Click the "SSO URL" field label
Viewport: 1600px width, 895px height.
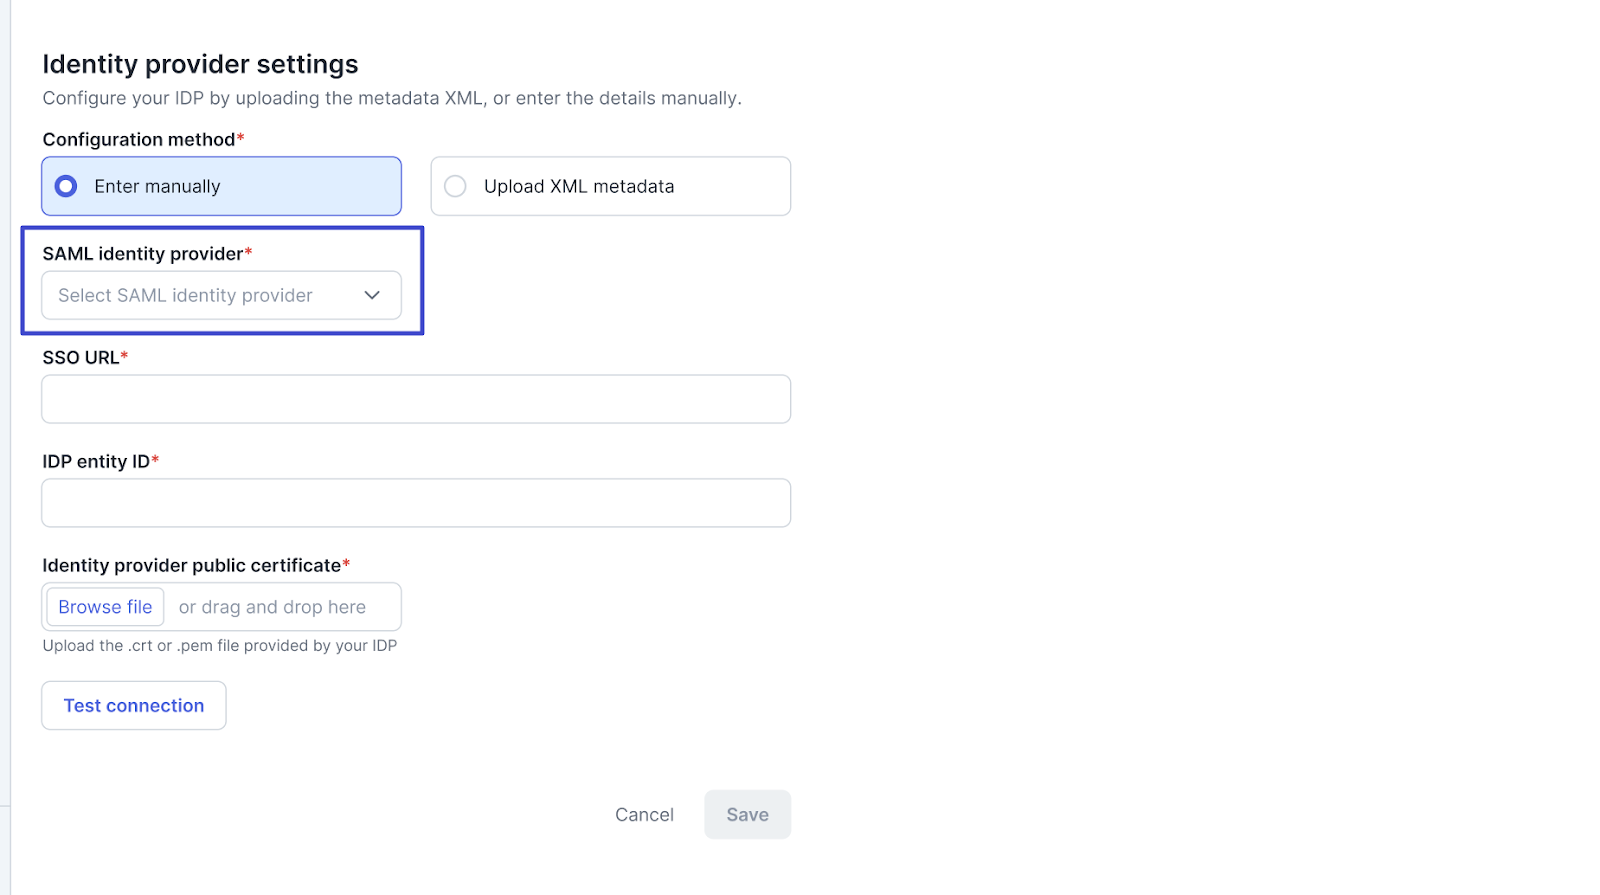tap(80, 358)
